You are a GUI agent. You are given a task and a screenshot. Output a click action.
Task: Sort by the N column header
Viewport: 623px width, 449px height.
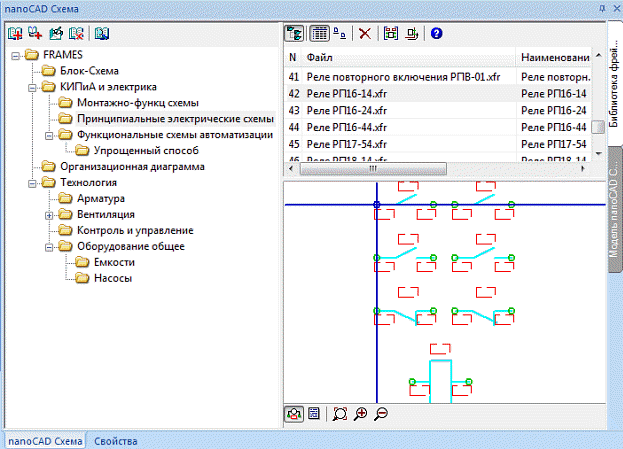click(x=293, y=57)
